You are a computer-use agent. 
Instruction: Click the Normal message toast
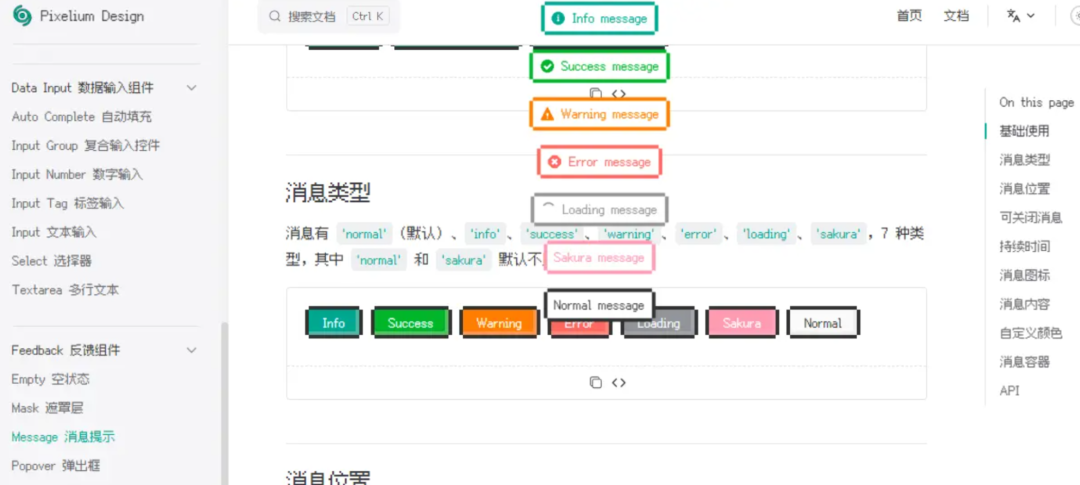pyautogui.click(x=599, y=305)
